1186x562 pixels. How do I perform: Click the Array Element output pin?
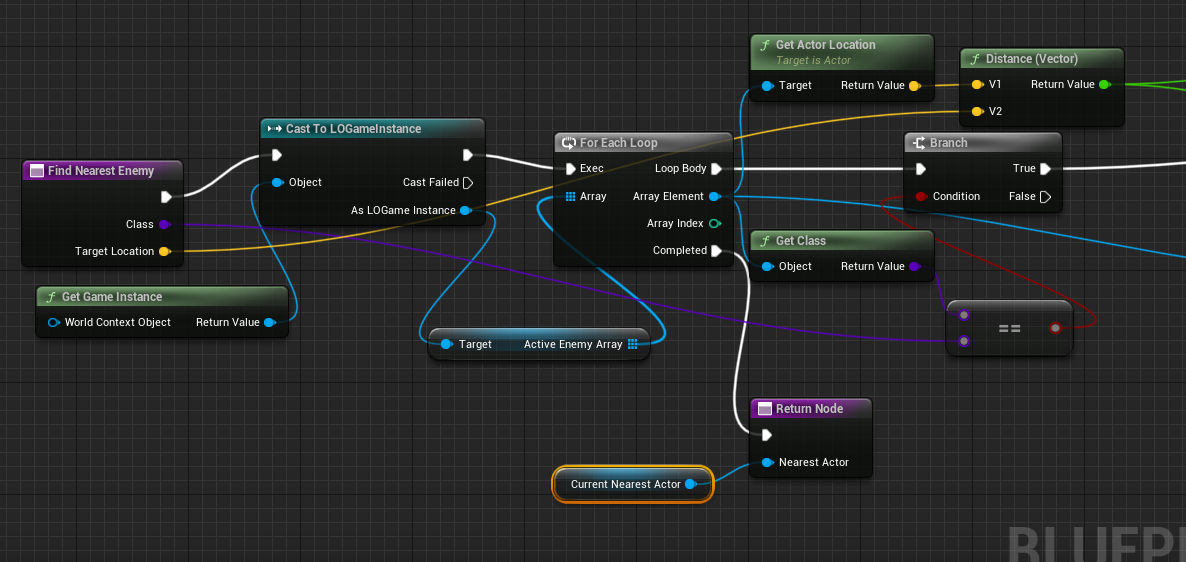pyautogui.click(x=714, y=197)
